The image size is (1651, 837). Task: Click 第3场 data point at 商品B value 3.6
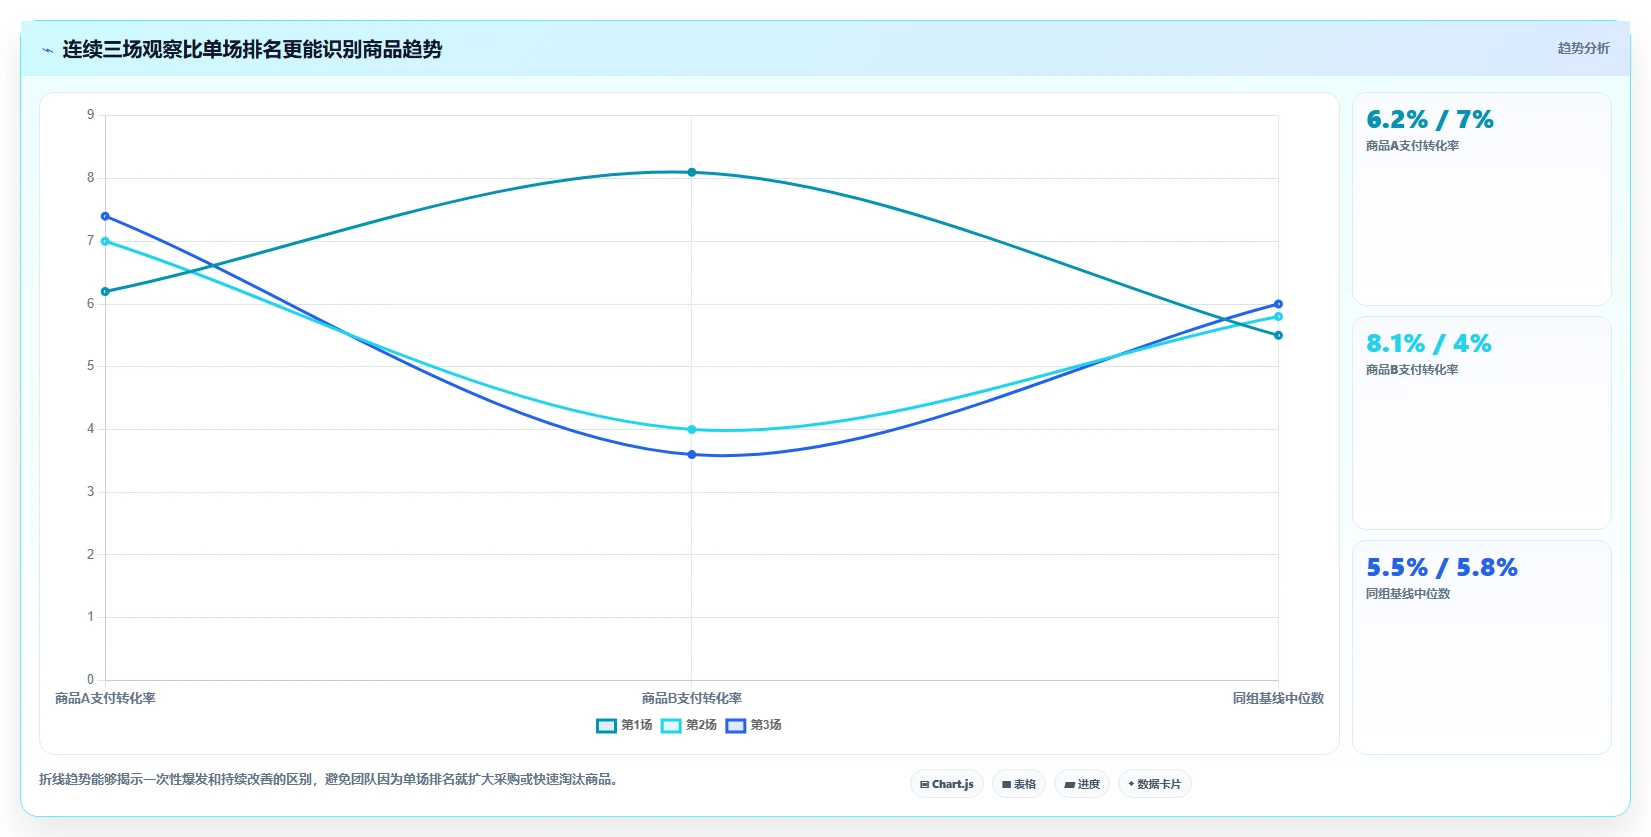pos(691,454)
